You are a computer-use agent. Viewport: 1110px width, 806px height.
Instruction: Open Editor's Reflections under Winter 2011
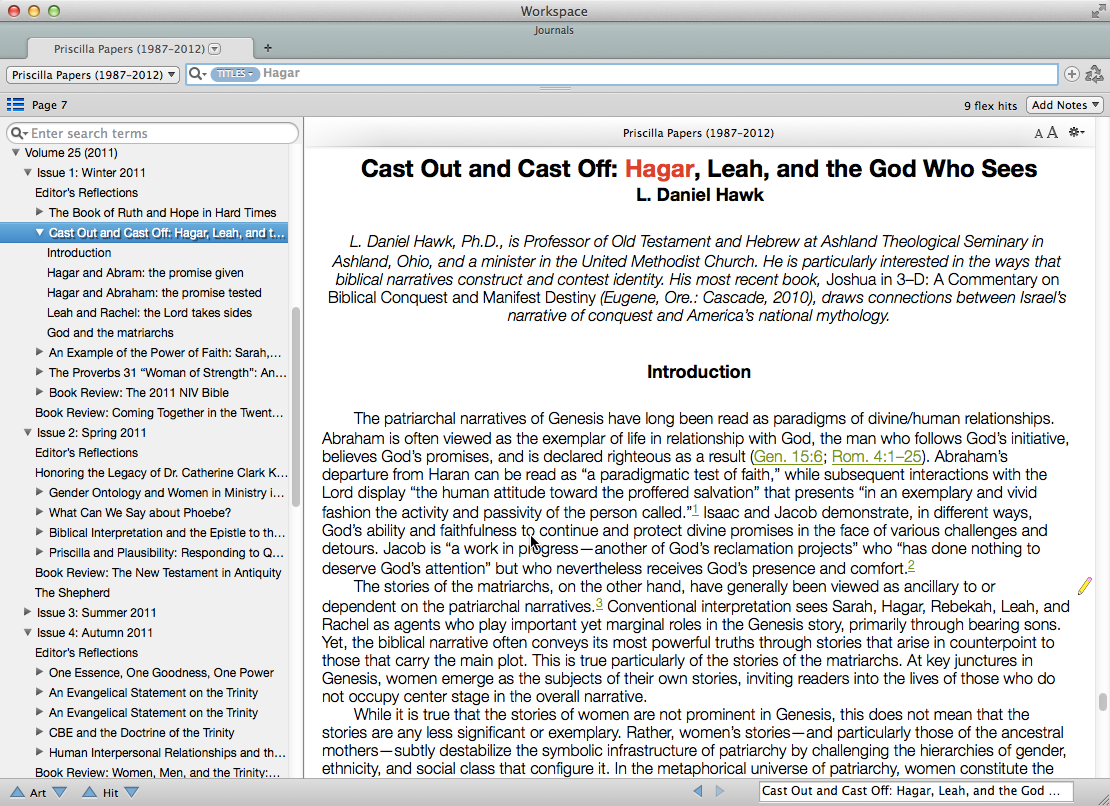coord(86,192)
